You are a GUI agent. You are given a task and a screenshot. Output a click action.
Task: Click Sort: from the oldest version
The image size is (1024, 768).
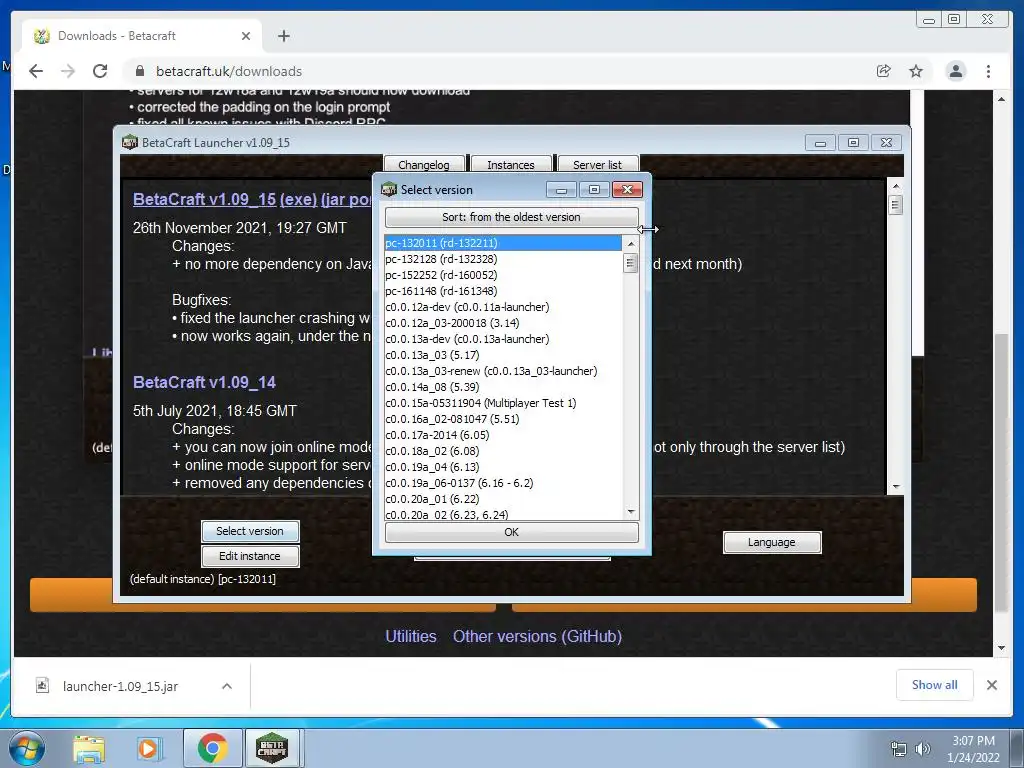[x=511, y=217]
